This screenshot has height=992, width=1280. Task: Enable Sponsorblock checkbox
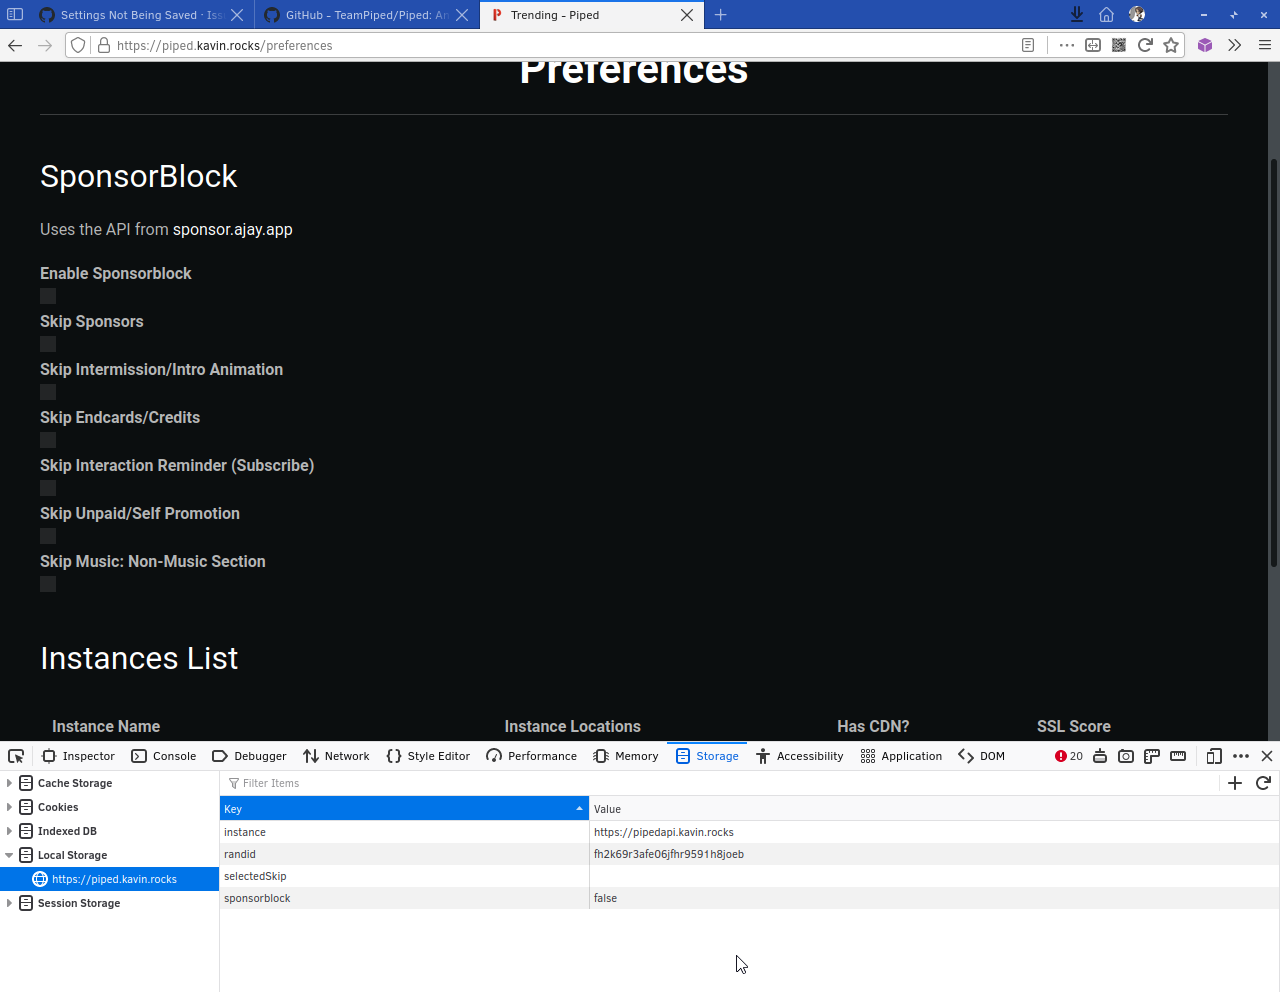[x=47, y=295]
